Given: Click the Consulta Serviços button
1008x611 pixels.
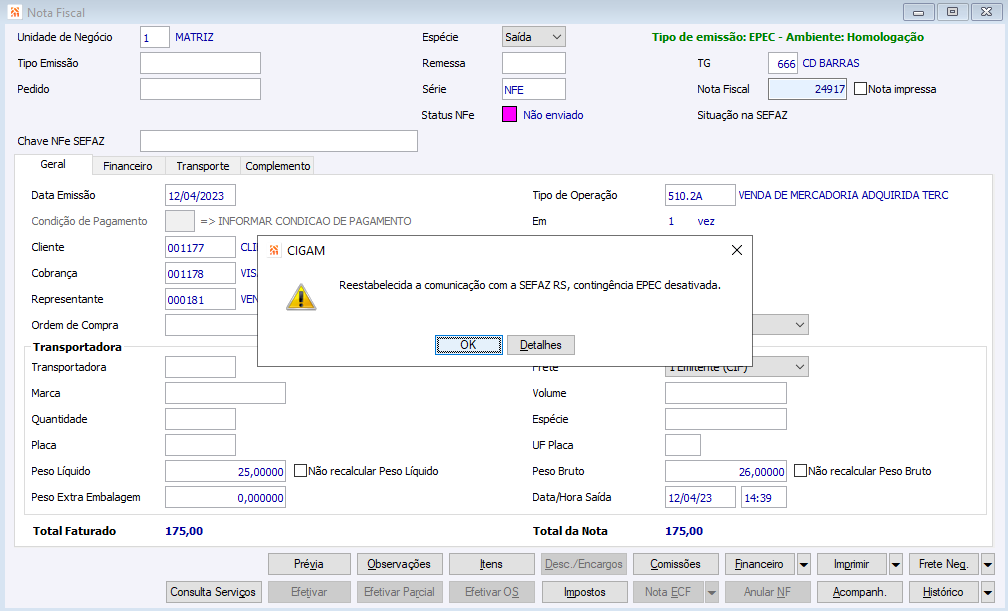Looking at the screenshot, I should (213, 592).
